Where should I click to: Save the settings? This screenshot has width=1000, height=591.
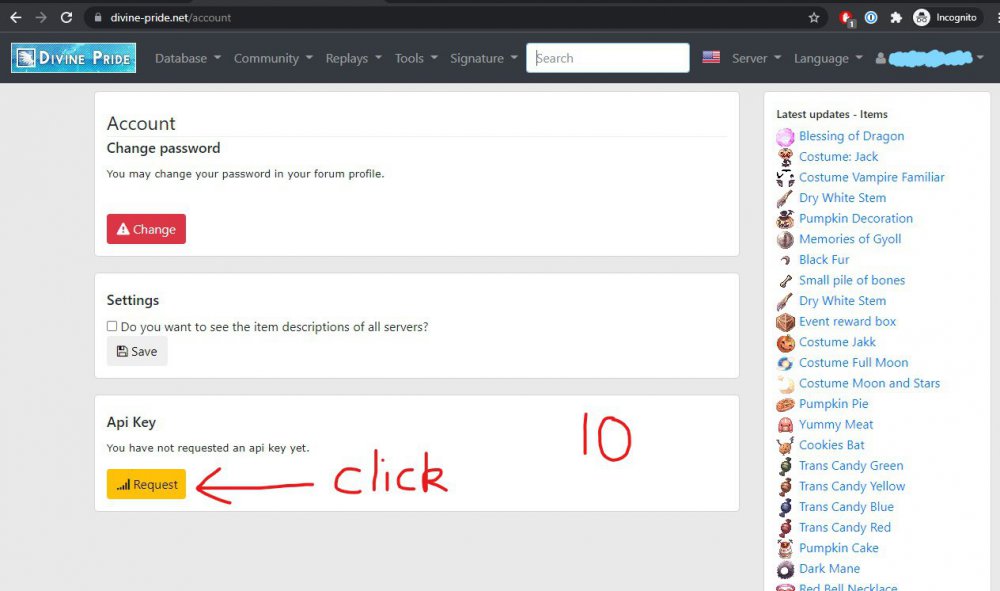point(136,351)
